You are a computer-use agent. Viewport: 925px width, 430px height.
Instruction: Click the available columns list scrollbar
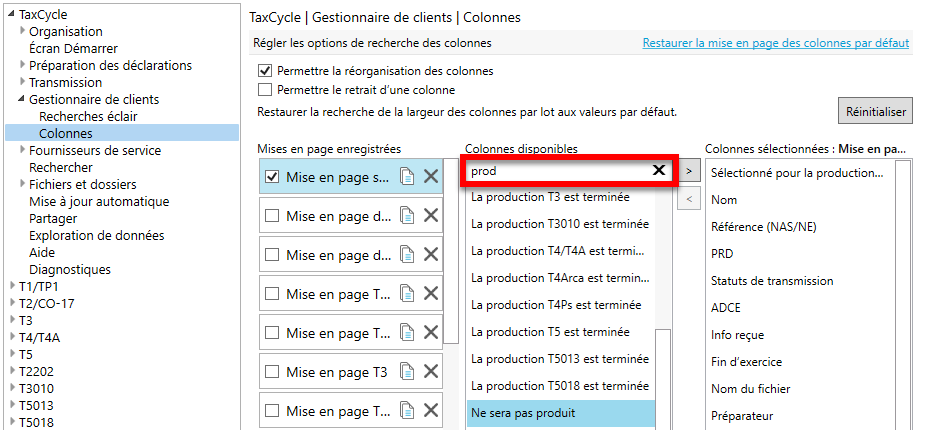coord(664,379)
